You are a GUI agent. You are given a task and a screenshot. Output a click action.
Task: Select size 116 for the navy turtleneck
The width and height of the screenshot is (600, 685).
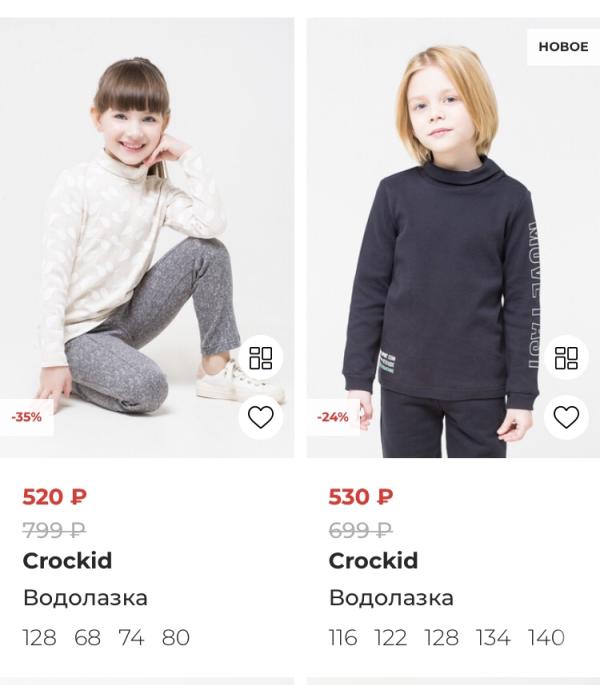coord(343,638)
